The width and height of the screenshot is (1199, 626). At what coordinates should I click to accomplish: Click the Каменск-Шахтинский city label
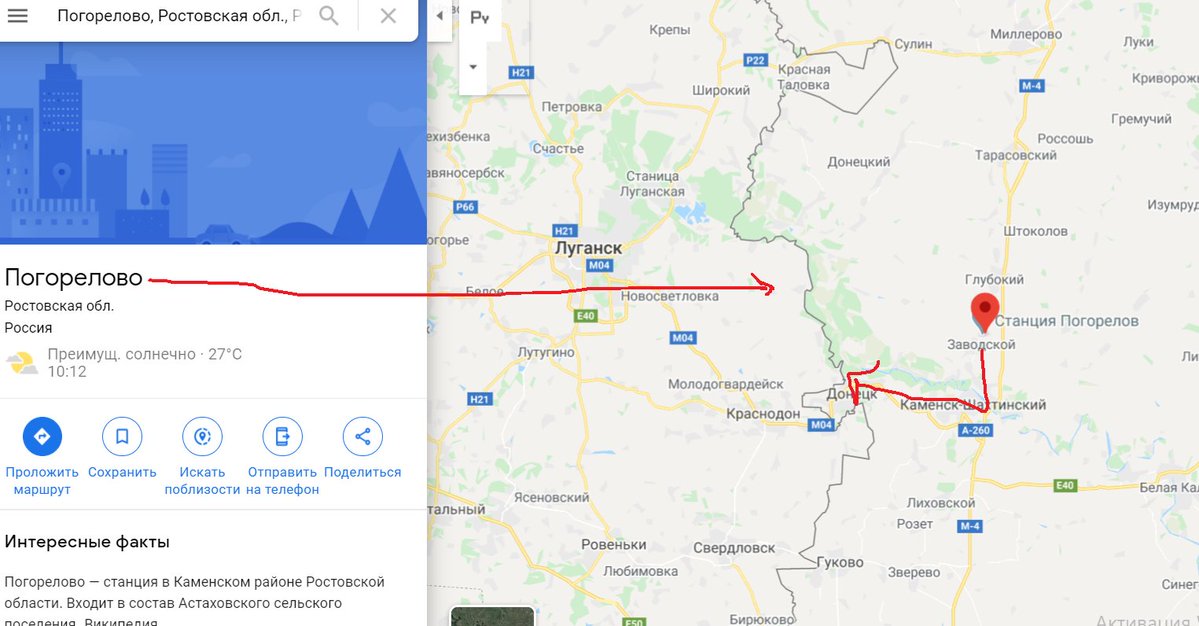pos(973,404)
